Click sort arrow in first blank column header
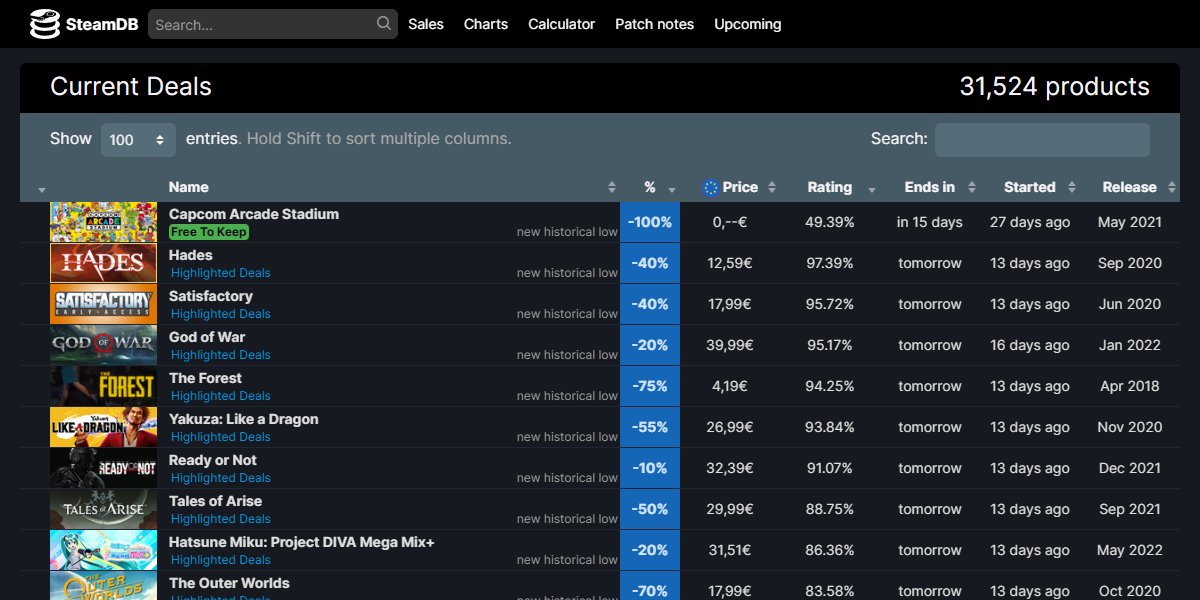The height and width of the screenshot is (600, 1200). pyautogui.click(x=42, y=190)
